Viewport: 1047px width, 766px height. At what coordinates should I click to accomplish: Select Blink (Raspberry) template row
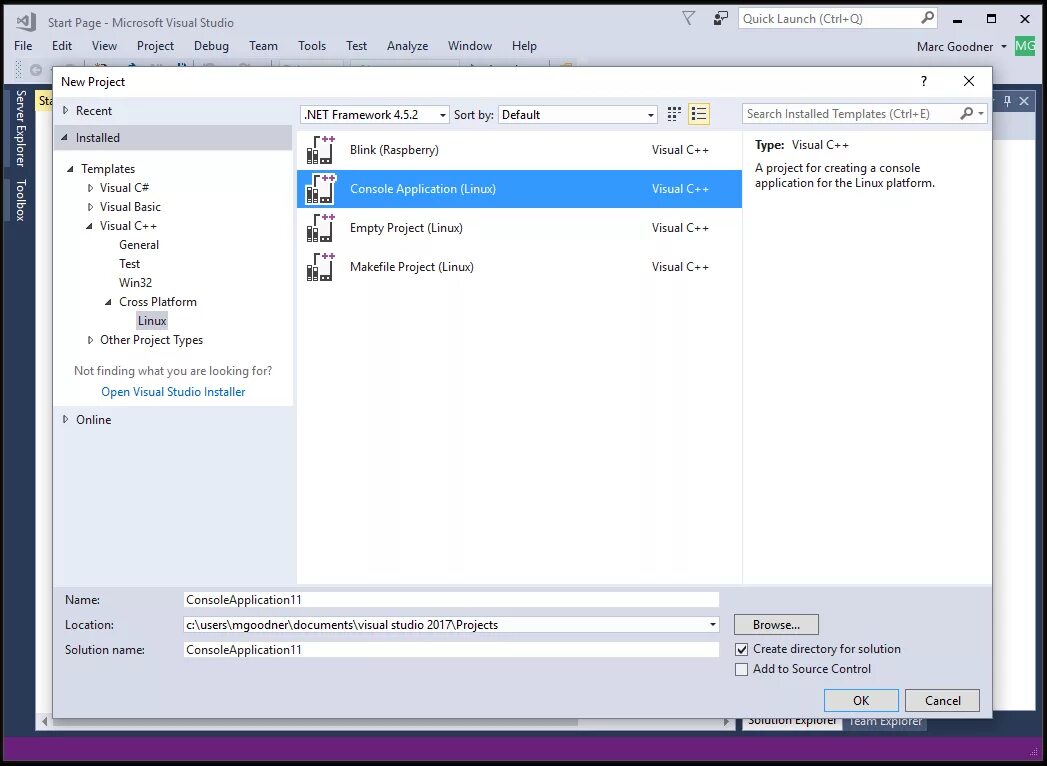click(519, 150)
